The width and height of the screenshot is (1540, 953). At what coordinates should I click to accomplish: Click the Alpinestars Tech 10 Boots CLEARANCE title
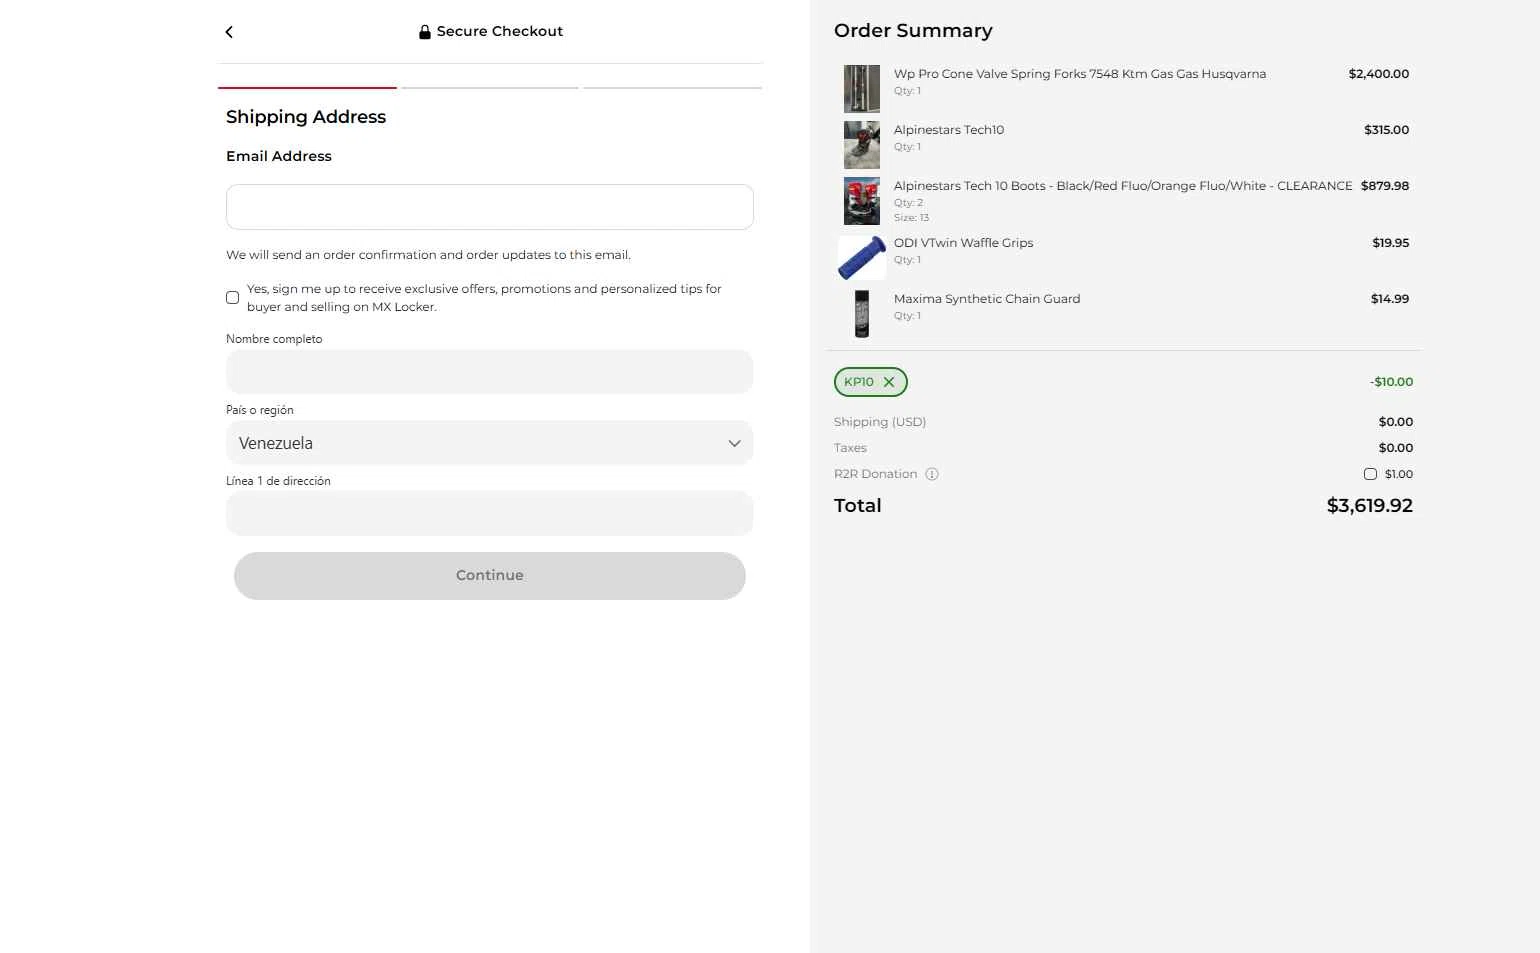[1123, 186]
